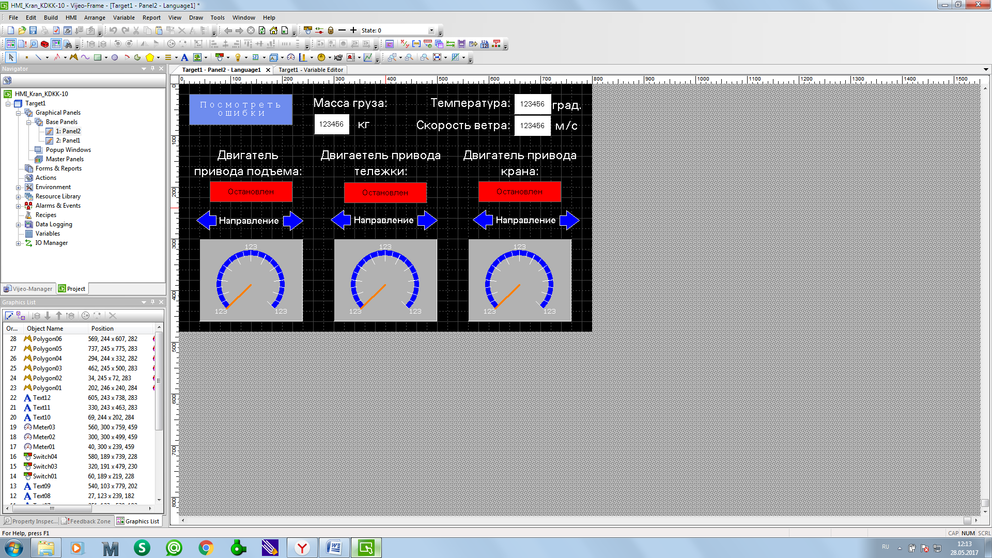Screen dimensions: 992x558
Task: Open the Draw menu
Action: coord(196,18)
